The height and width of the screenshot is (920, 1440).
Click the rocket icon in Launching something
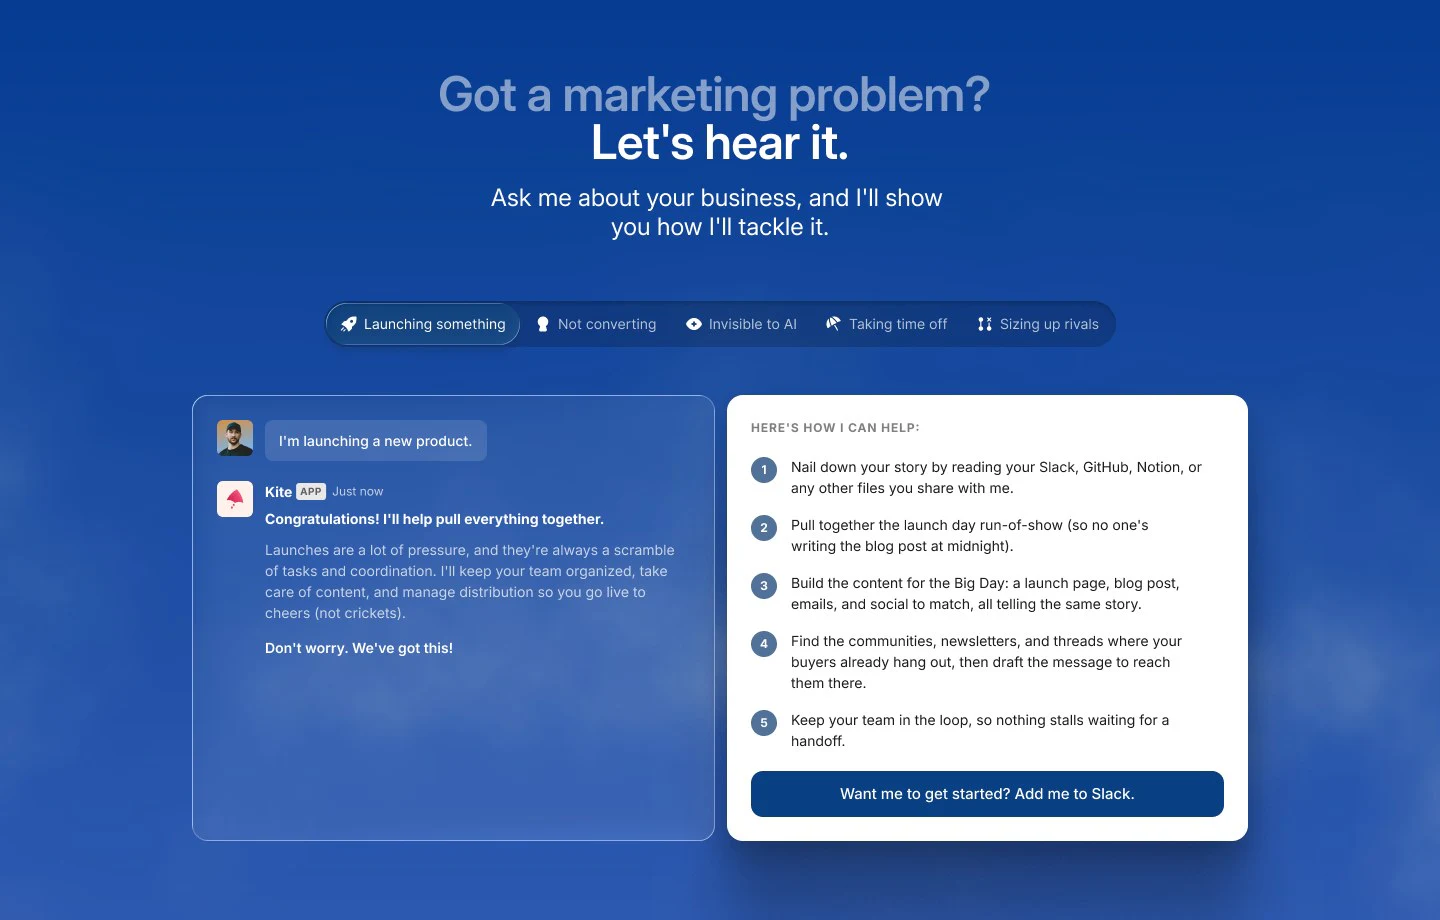tap(348, 324)
